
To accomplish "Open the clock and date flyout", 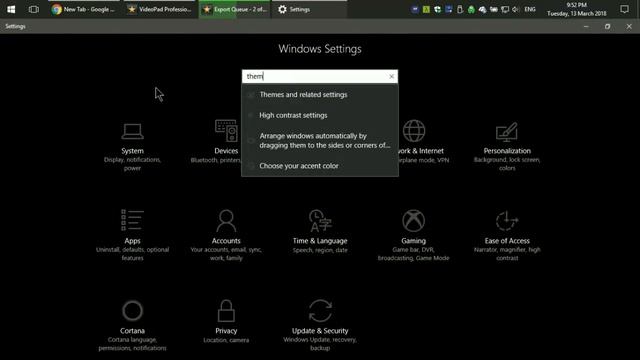I will point(576,9).
